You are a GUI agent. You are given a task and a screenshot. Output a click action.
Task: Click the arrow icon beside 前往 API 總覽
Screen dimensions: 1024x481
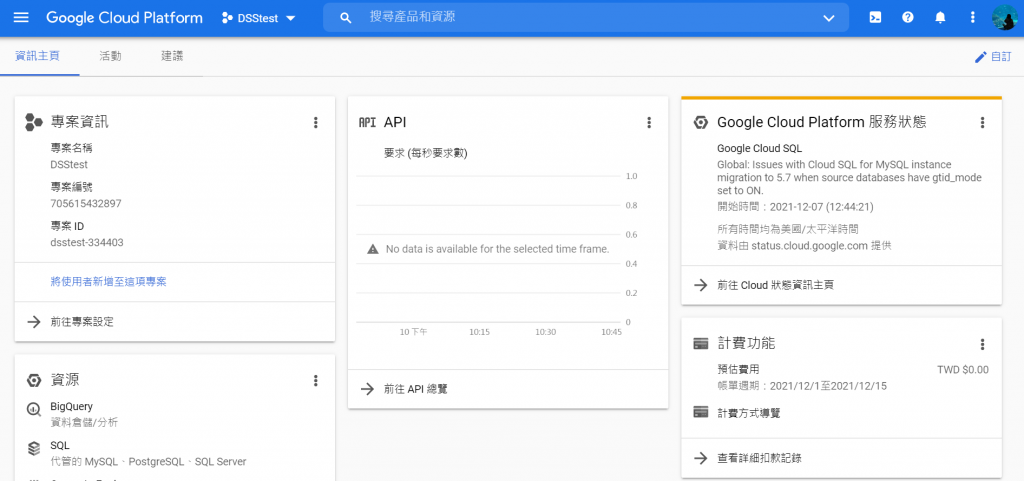368,389
